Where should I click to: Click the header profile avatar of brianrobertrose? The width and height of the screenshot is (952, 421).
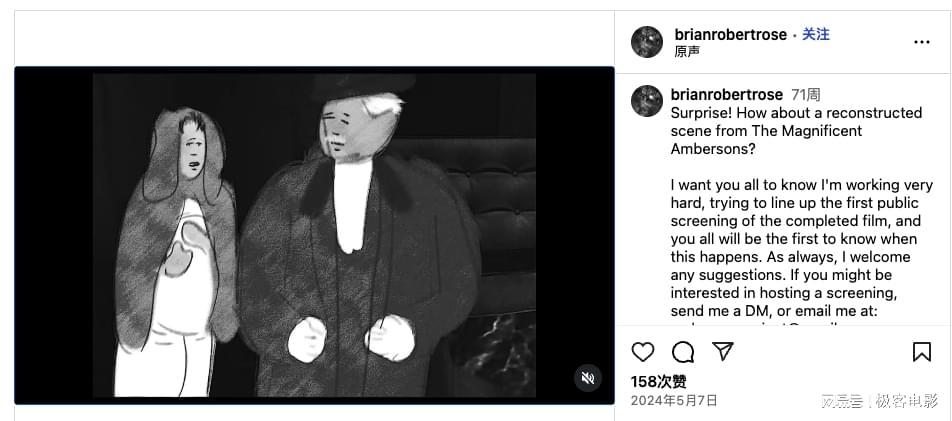(647, 42)
